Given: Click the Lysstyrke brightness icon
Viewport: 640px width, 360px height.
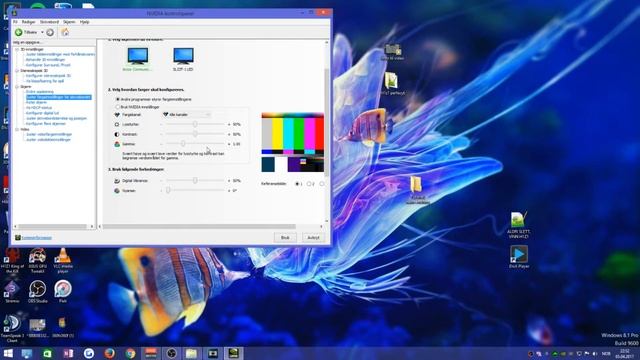Looking at the screenshot, I should pos(117,124).
